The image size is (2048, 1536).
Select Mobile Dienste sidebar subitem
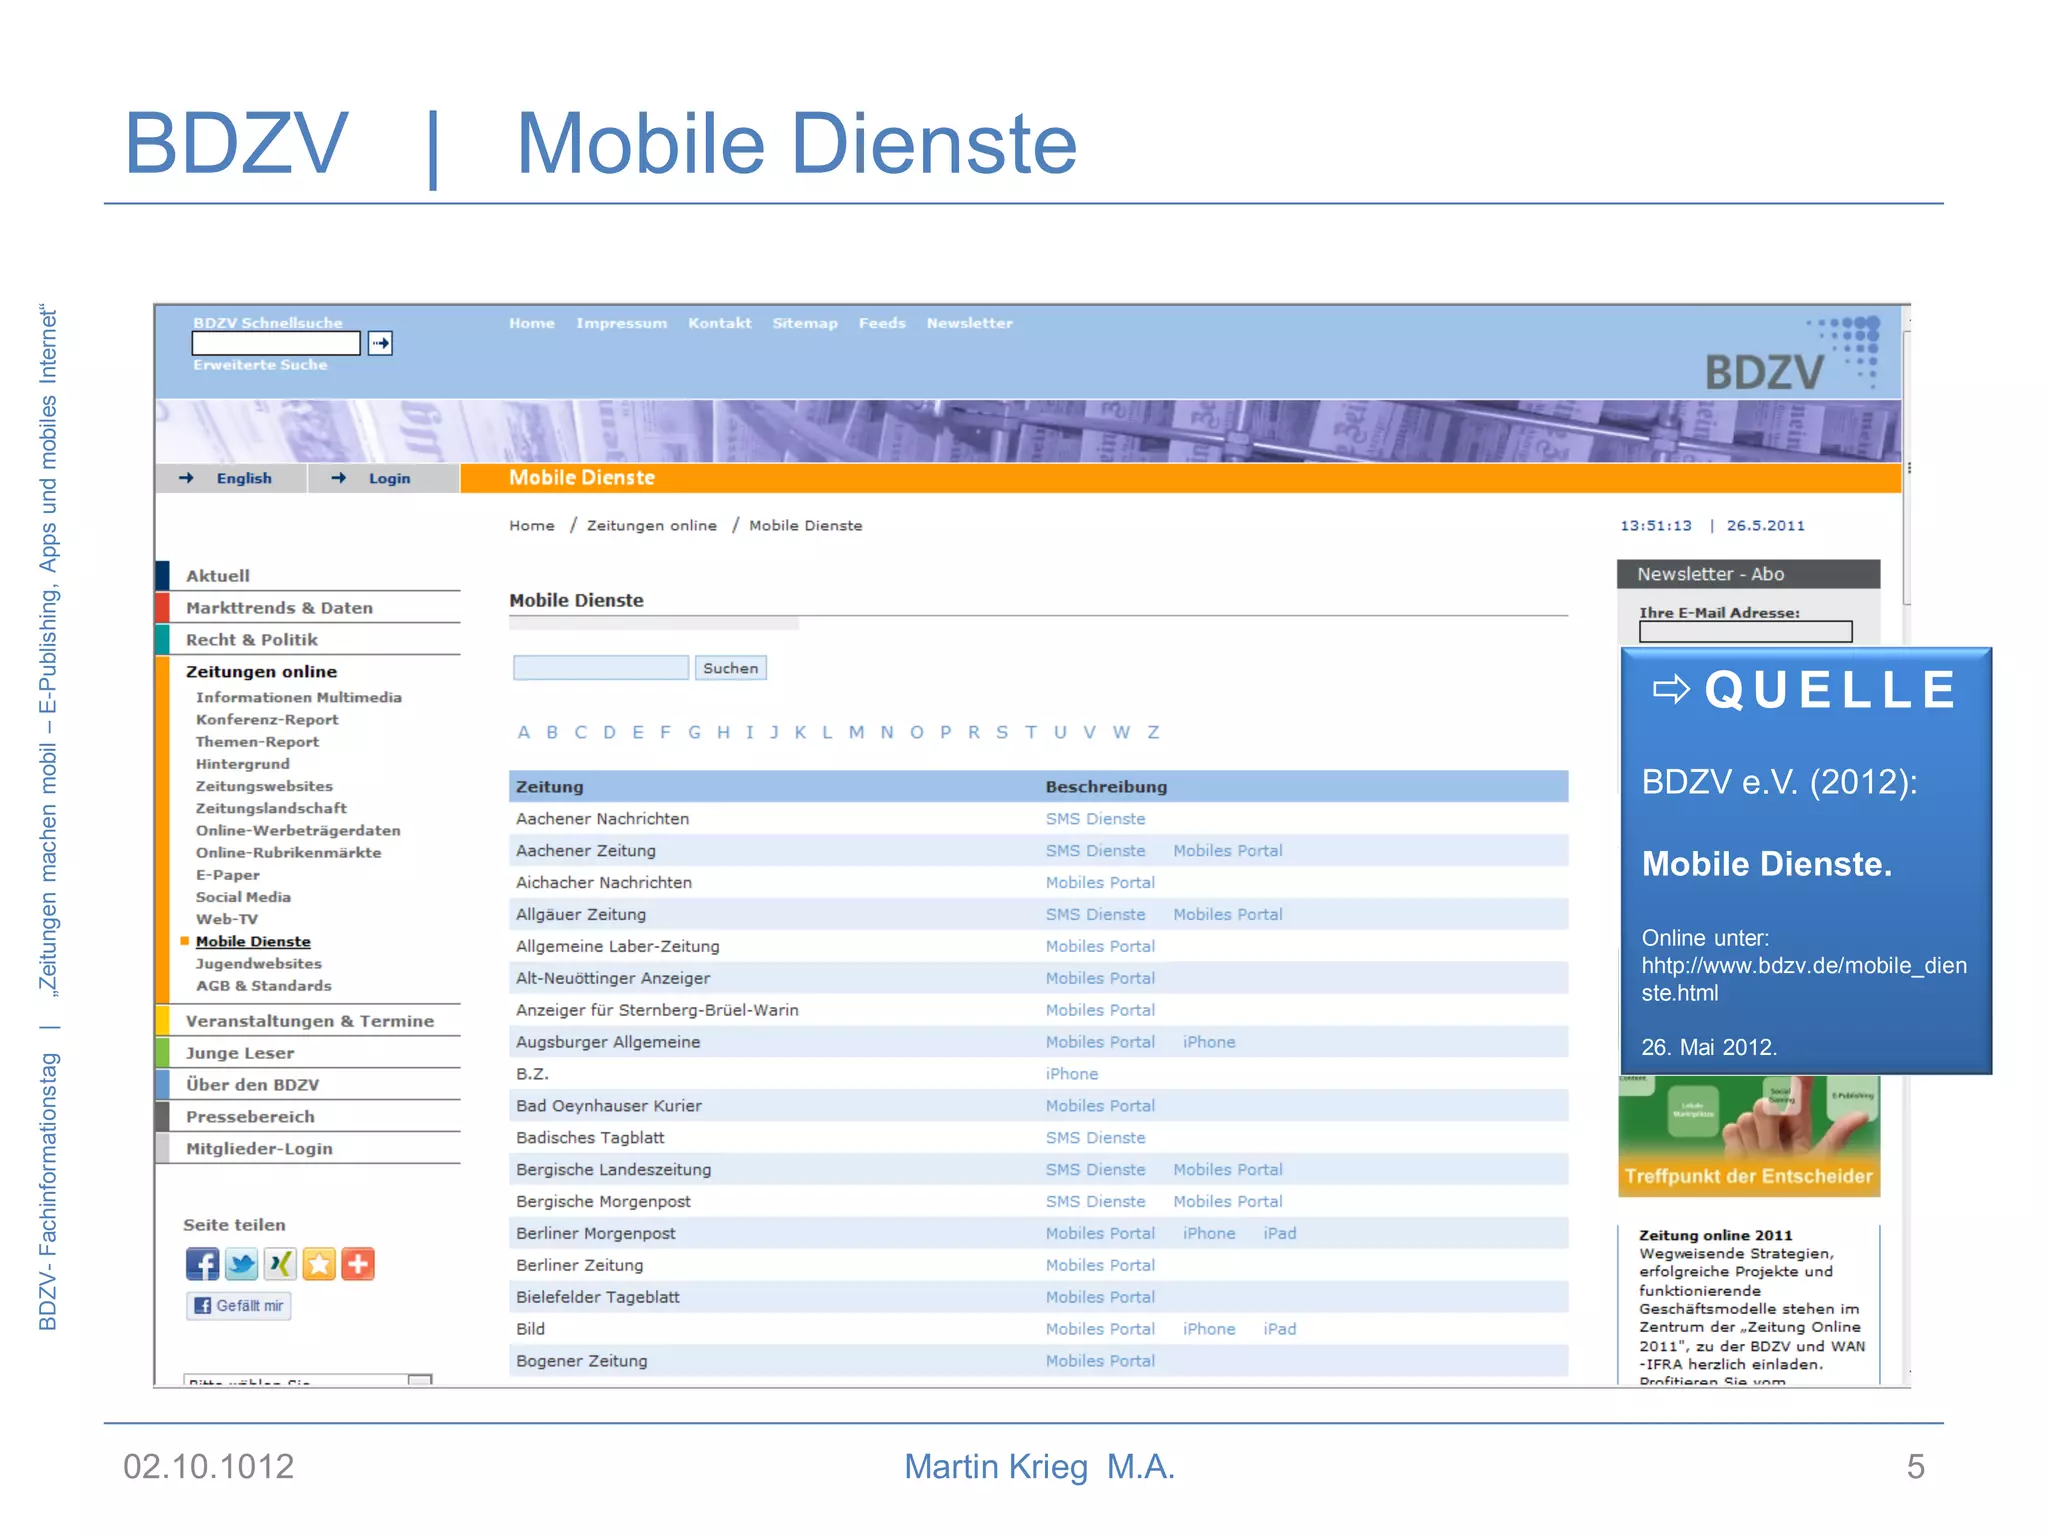(253, 942)
